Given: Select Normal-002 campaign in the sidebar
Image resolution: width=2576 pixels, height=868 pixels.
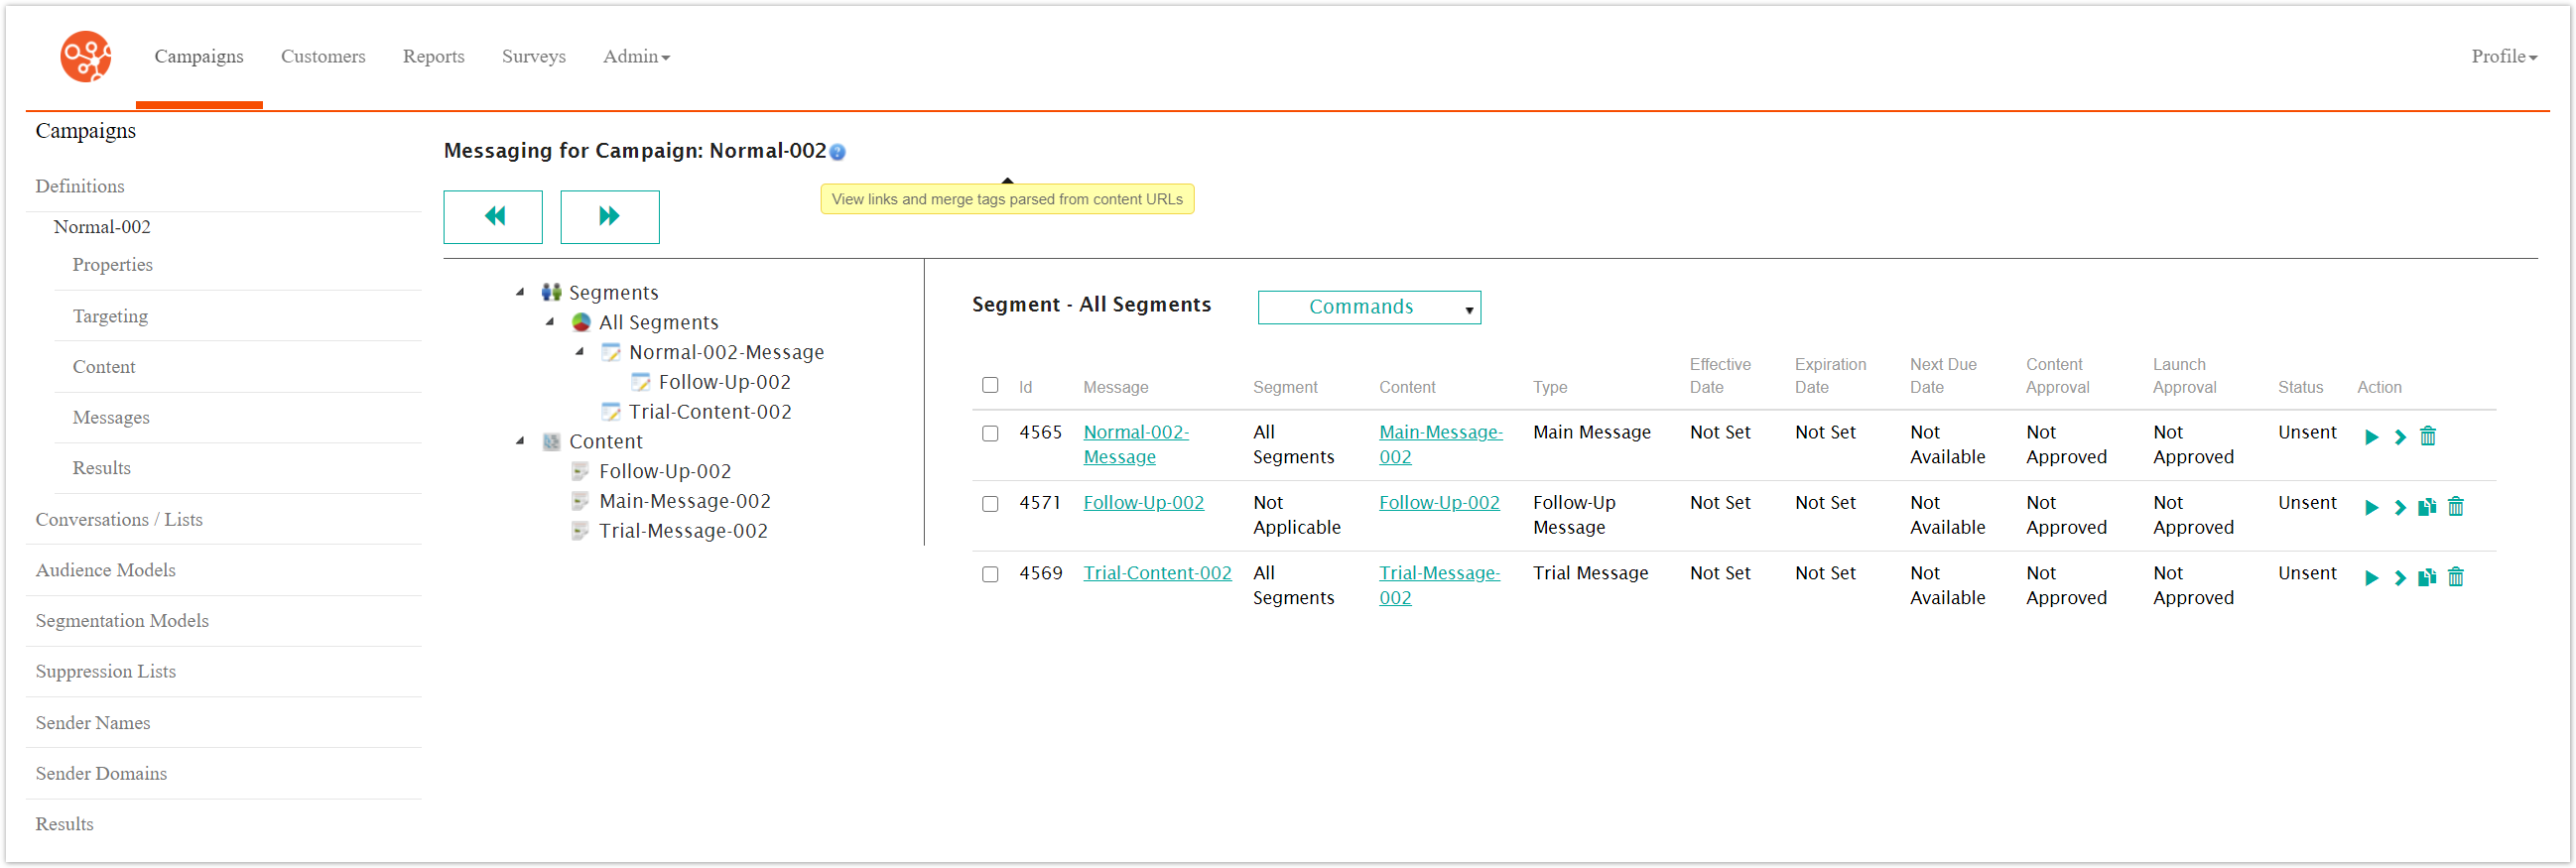Looking at the screenshot, I should pyautogui.click(x=102, y=227).
